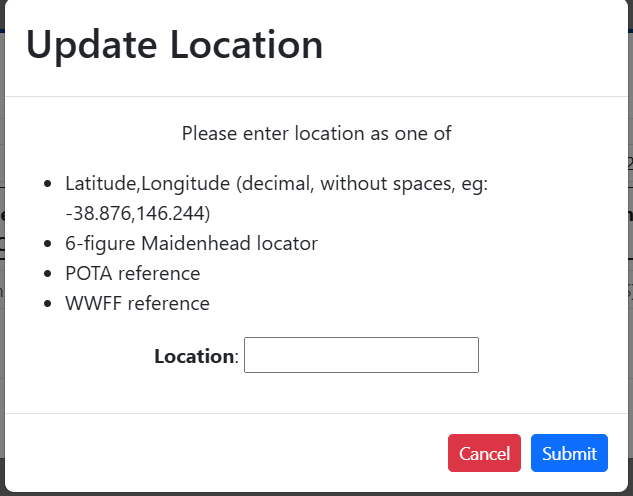The height and width of the screenshot is (496, 633).
Task: Click the example coordinates -38.876,146.244
Action: point(138,214)
